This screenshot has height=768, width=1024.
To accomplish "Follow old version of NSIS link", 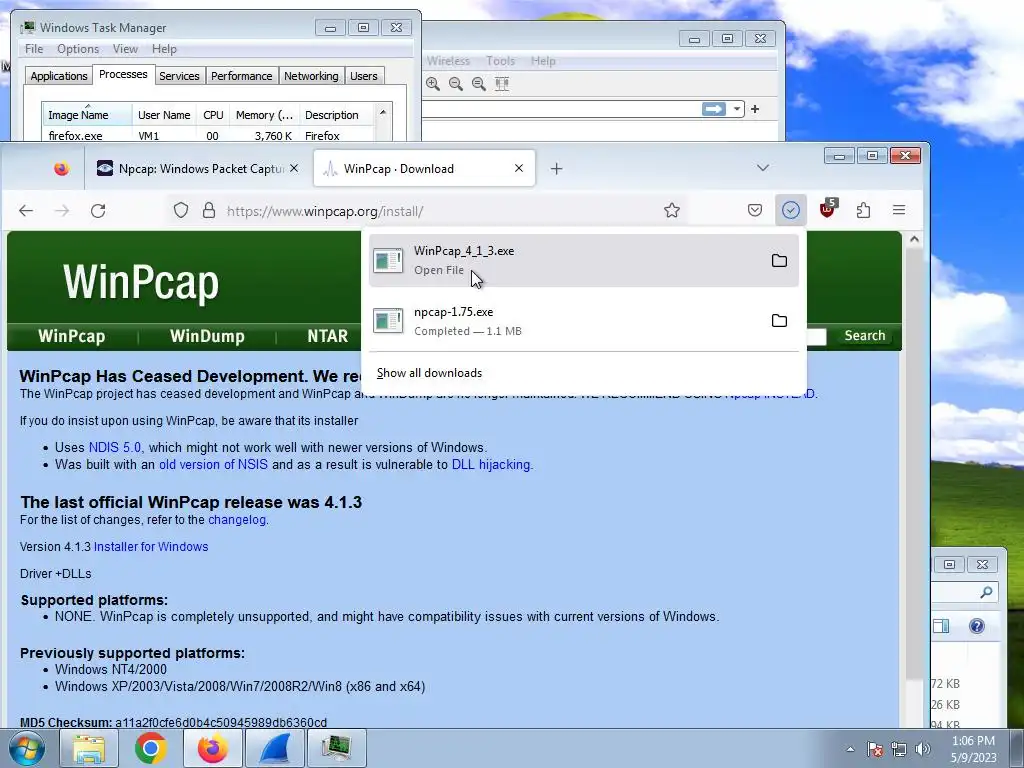I will (x=213, y=464).
